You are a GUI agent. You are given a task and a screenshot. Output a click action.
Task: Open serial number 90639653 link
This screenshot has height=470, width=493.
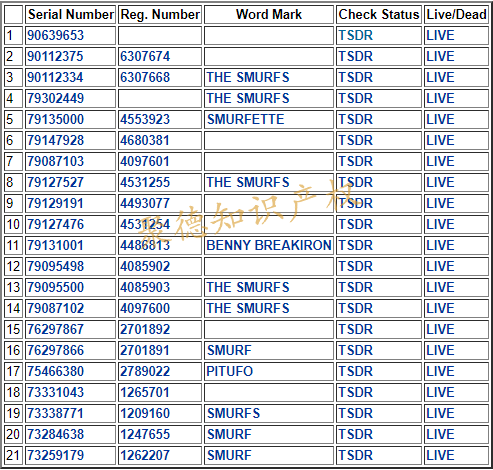[55, 35]
